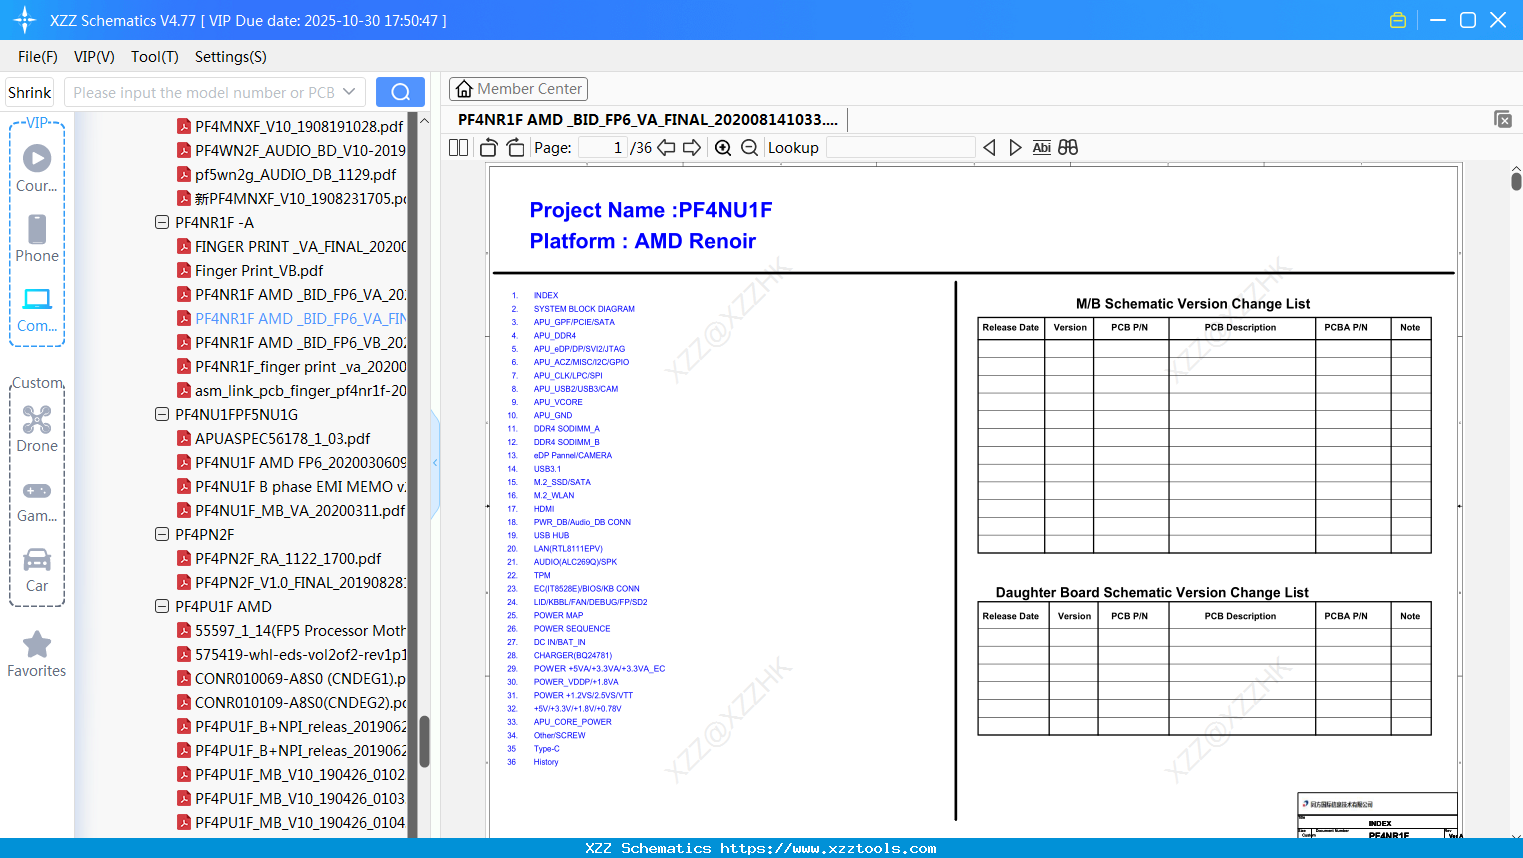Open APUASPEC56178_1_03.pdf
This screenshot has width=1523, height=858.
[282, 438]
